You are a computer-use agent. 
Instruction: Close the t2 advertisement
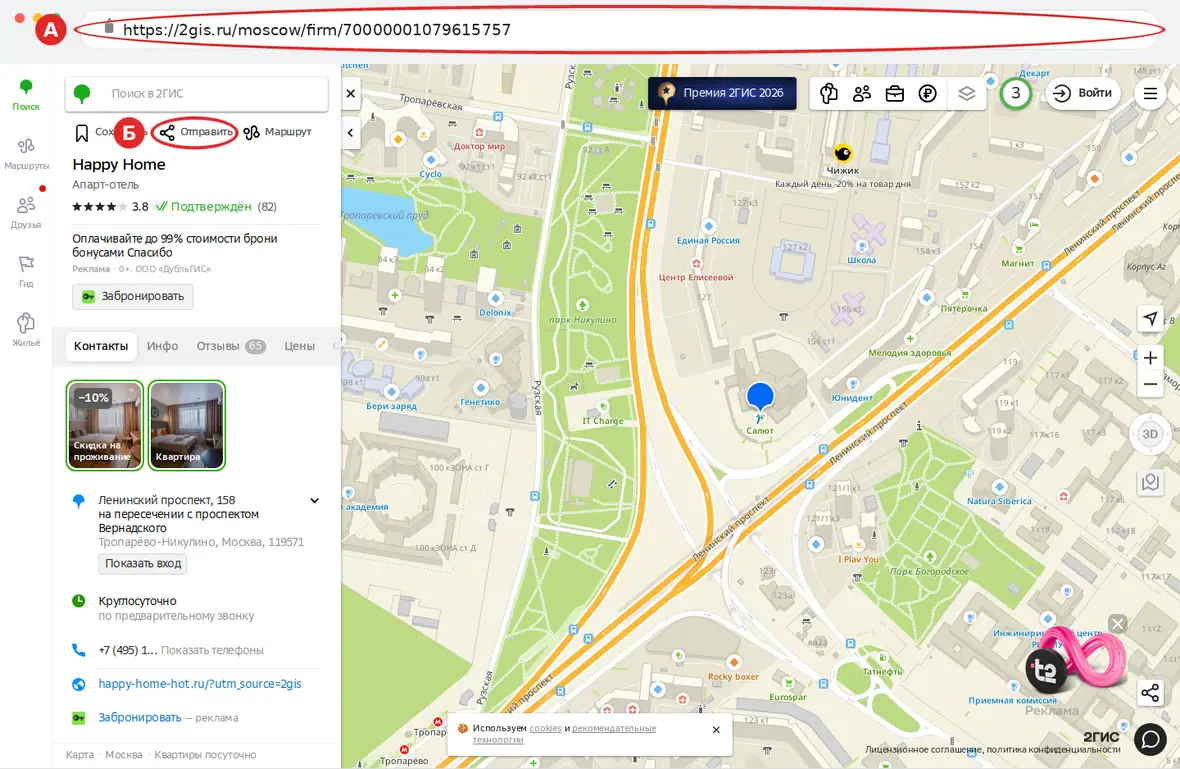point(1118,624)
